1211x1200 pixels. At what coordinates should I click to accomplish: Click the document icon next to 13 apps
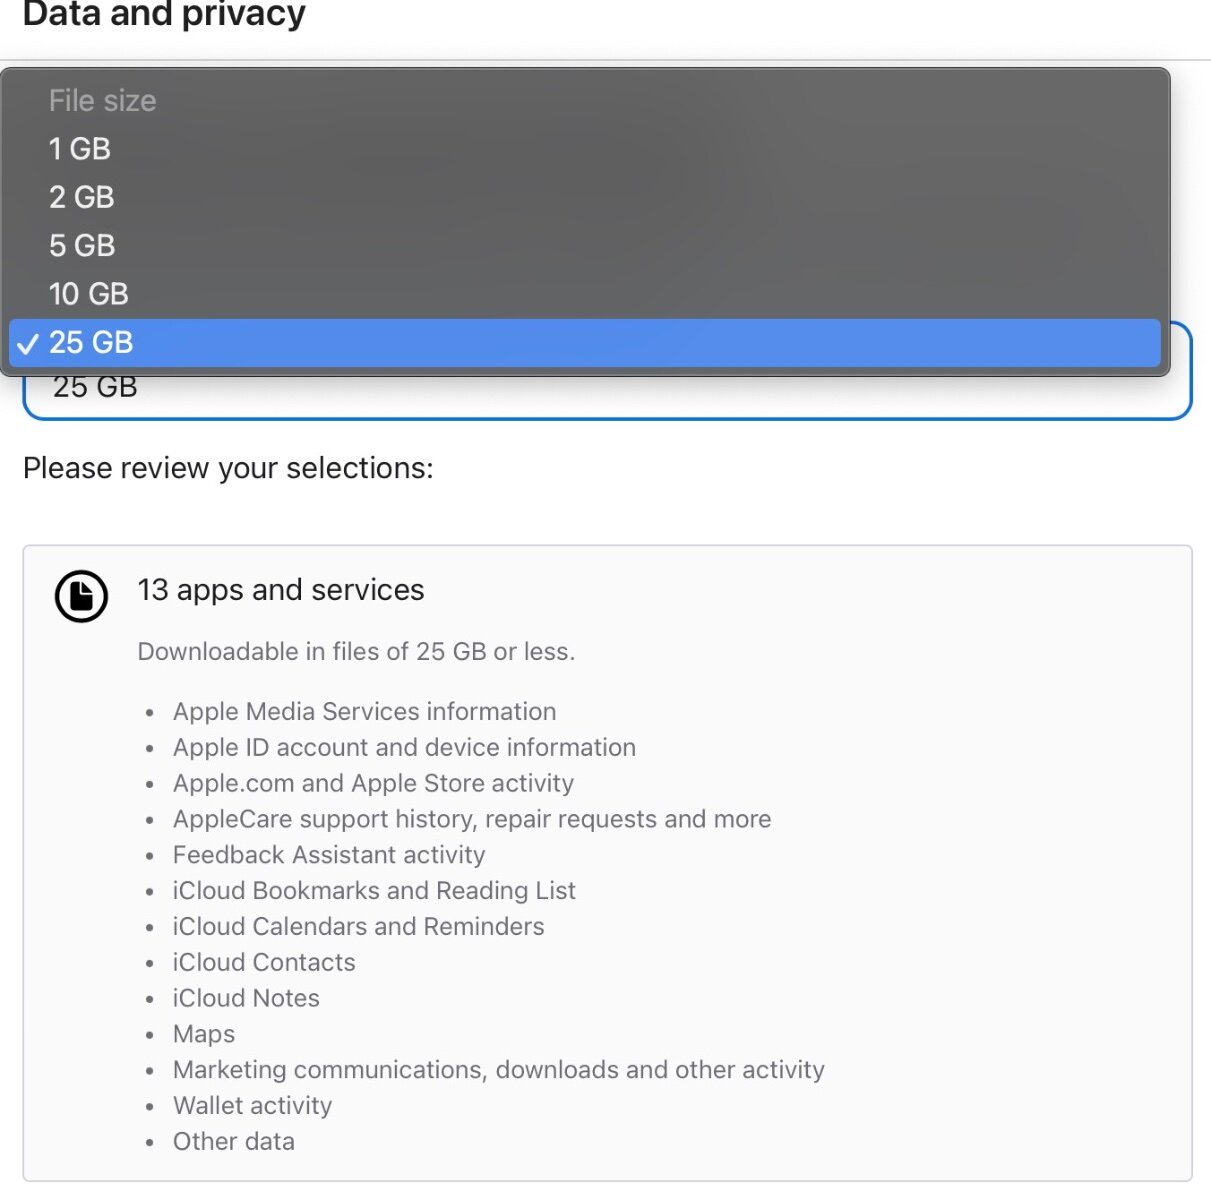tap(81, 596)
